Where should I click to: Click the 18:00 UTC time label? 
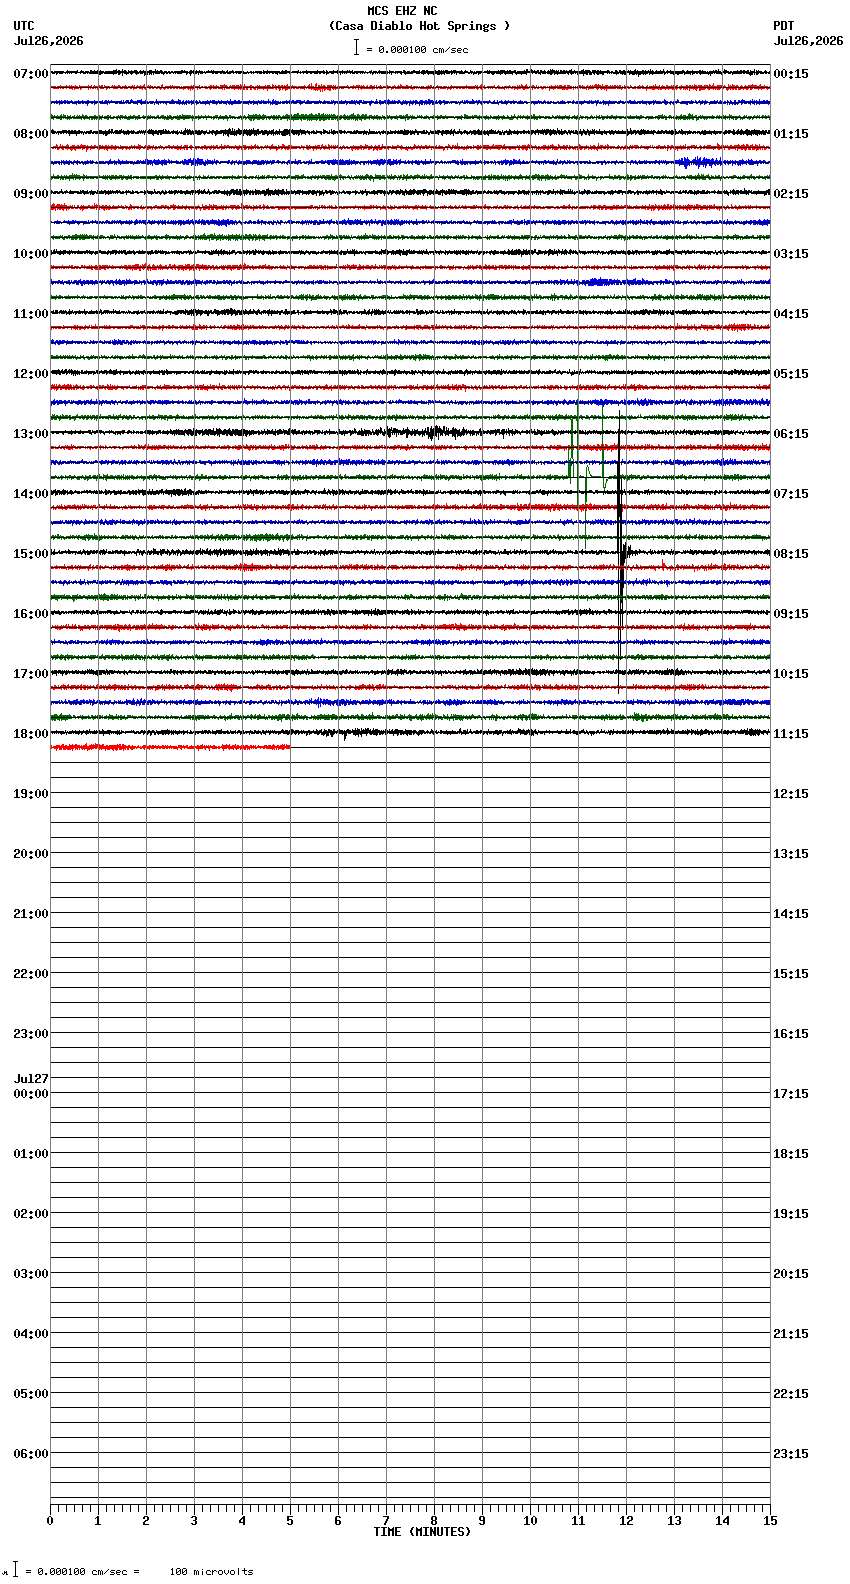coord(31,734)
